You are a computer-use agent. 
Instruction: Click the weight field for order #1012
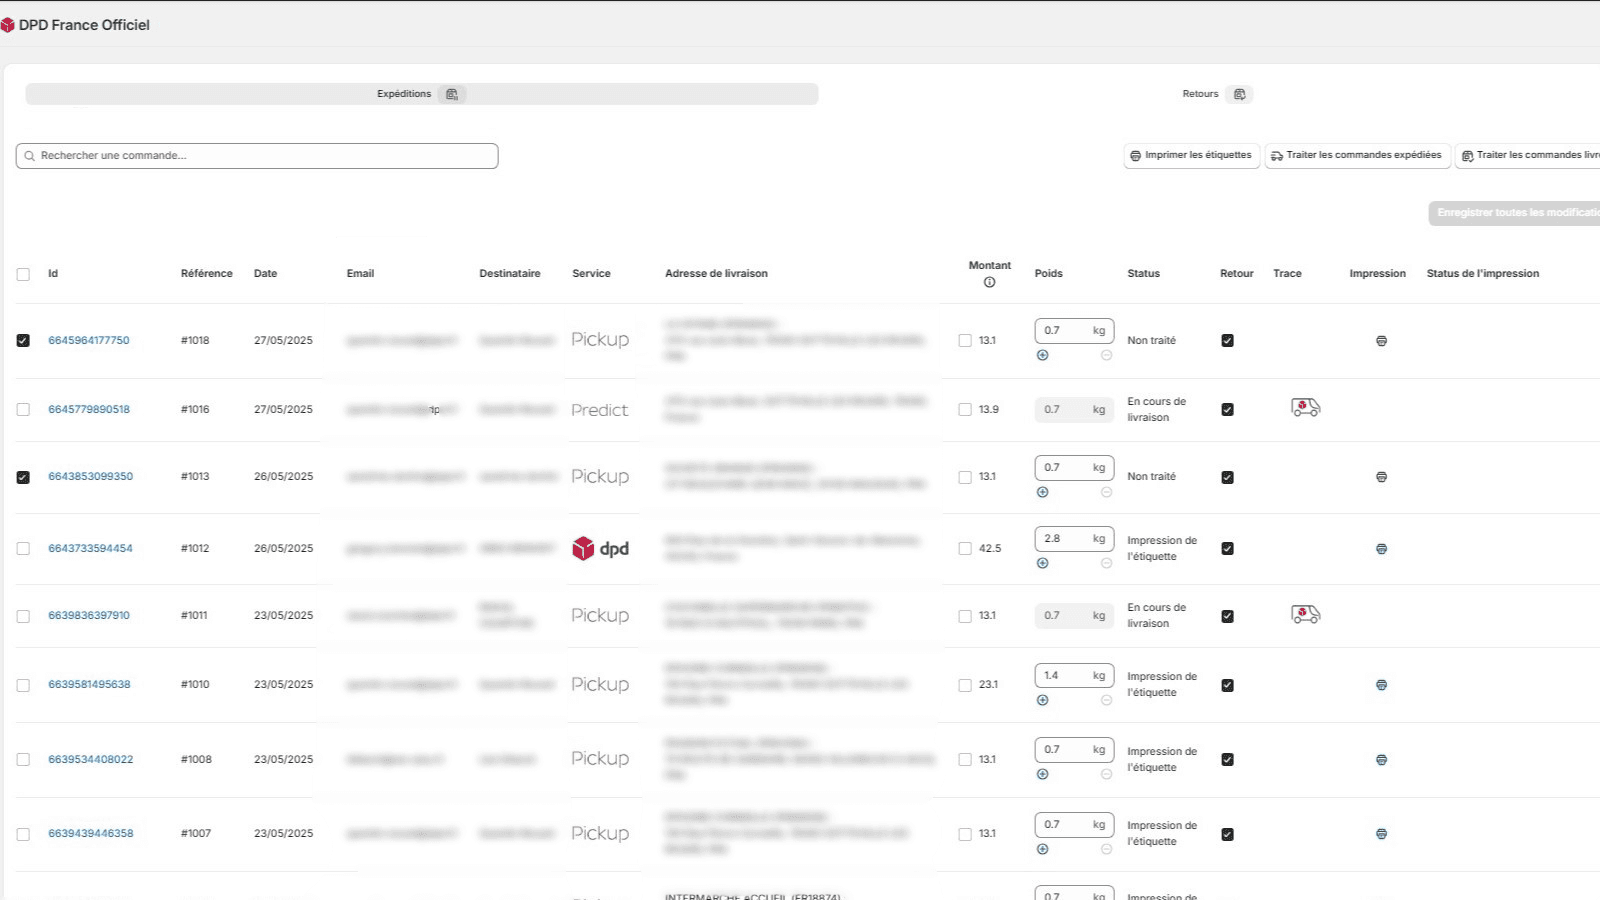click(1063, 539)
